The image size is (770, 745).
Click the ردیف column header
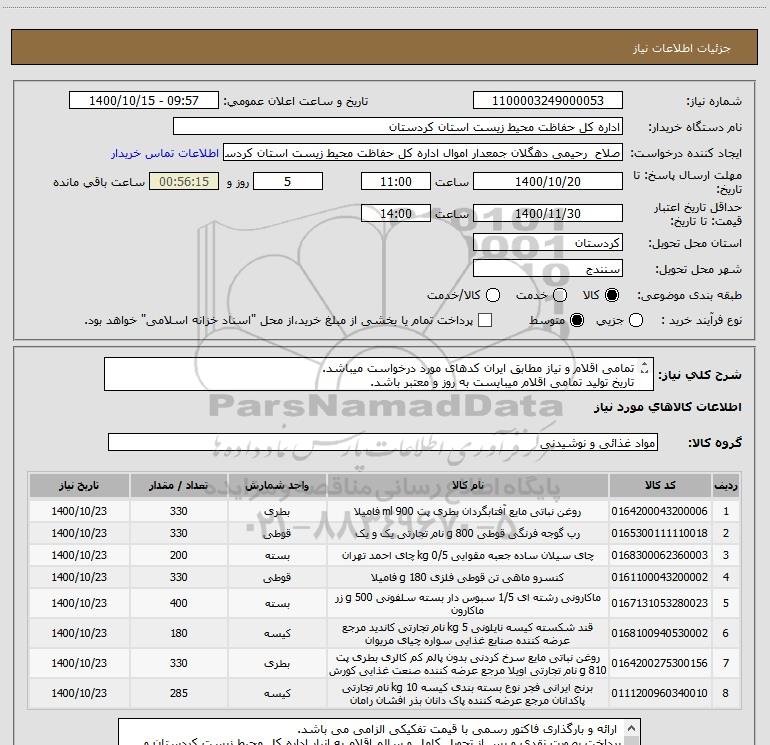726,485
